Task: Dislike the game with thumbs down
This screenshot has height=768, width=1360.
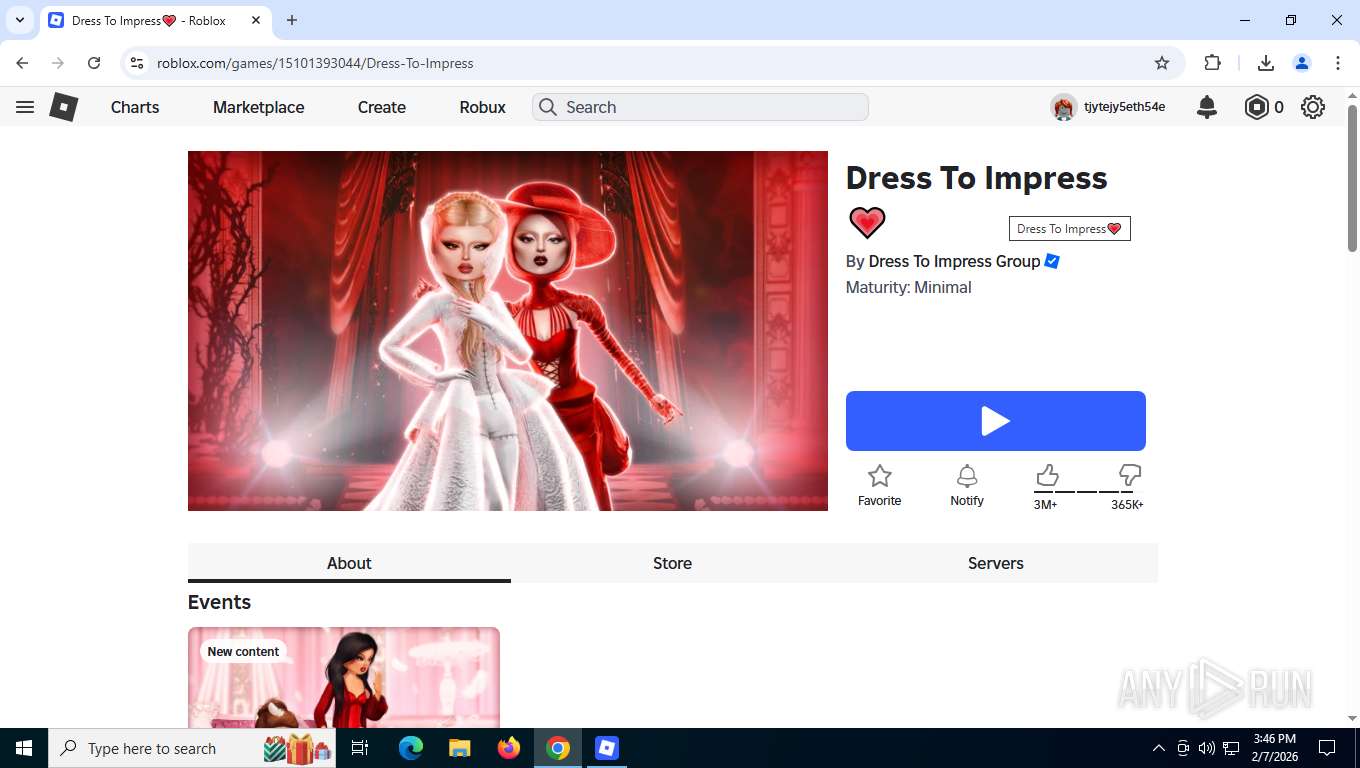Action: [1130, 475]
